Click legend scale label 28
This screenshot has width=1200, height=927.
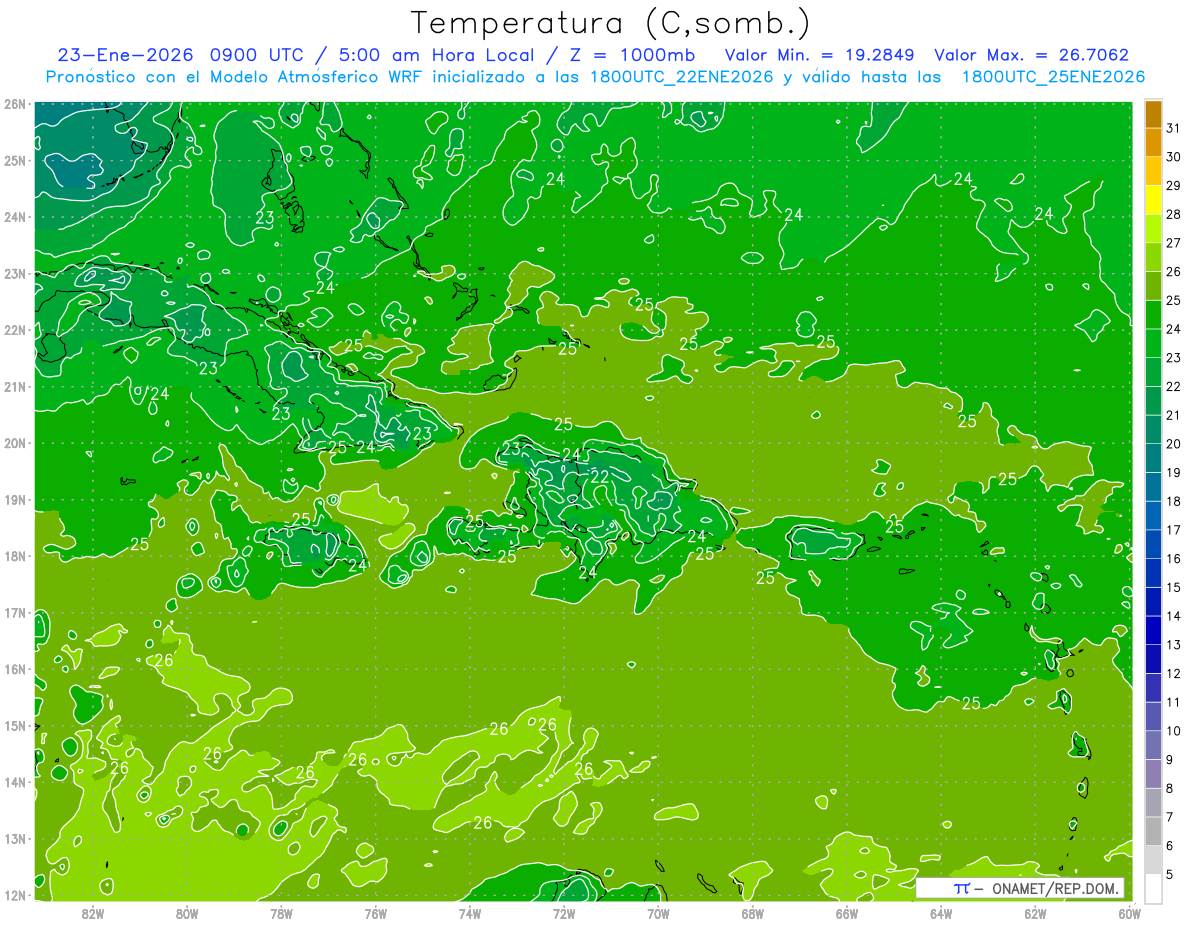point(1174,214)
